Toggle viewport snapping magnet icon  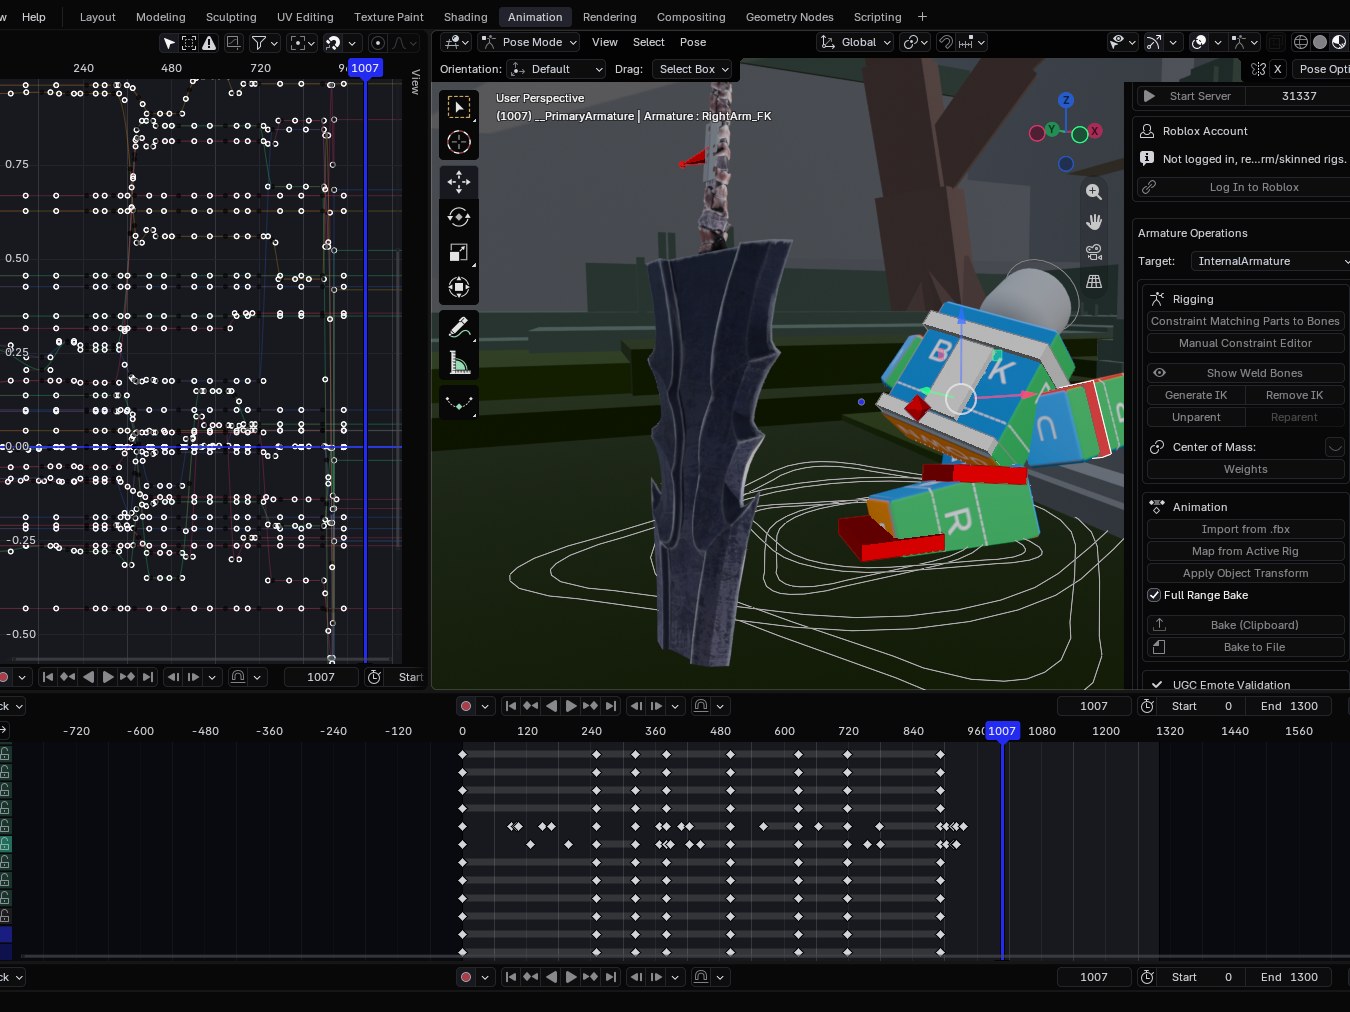coord(946,42)
